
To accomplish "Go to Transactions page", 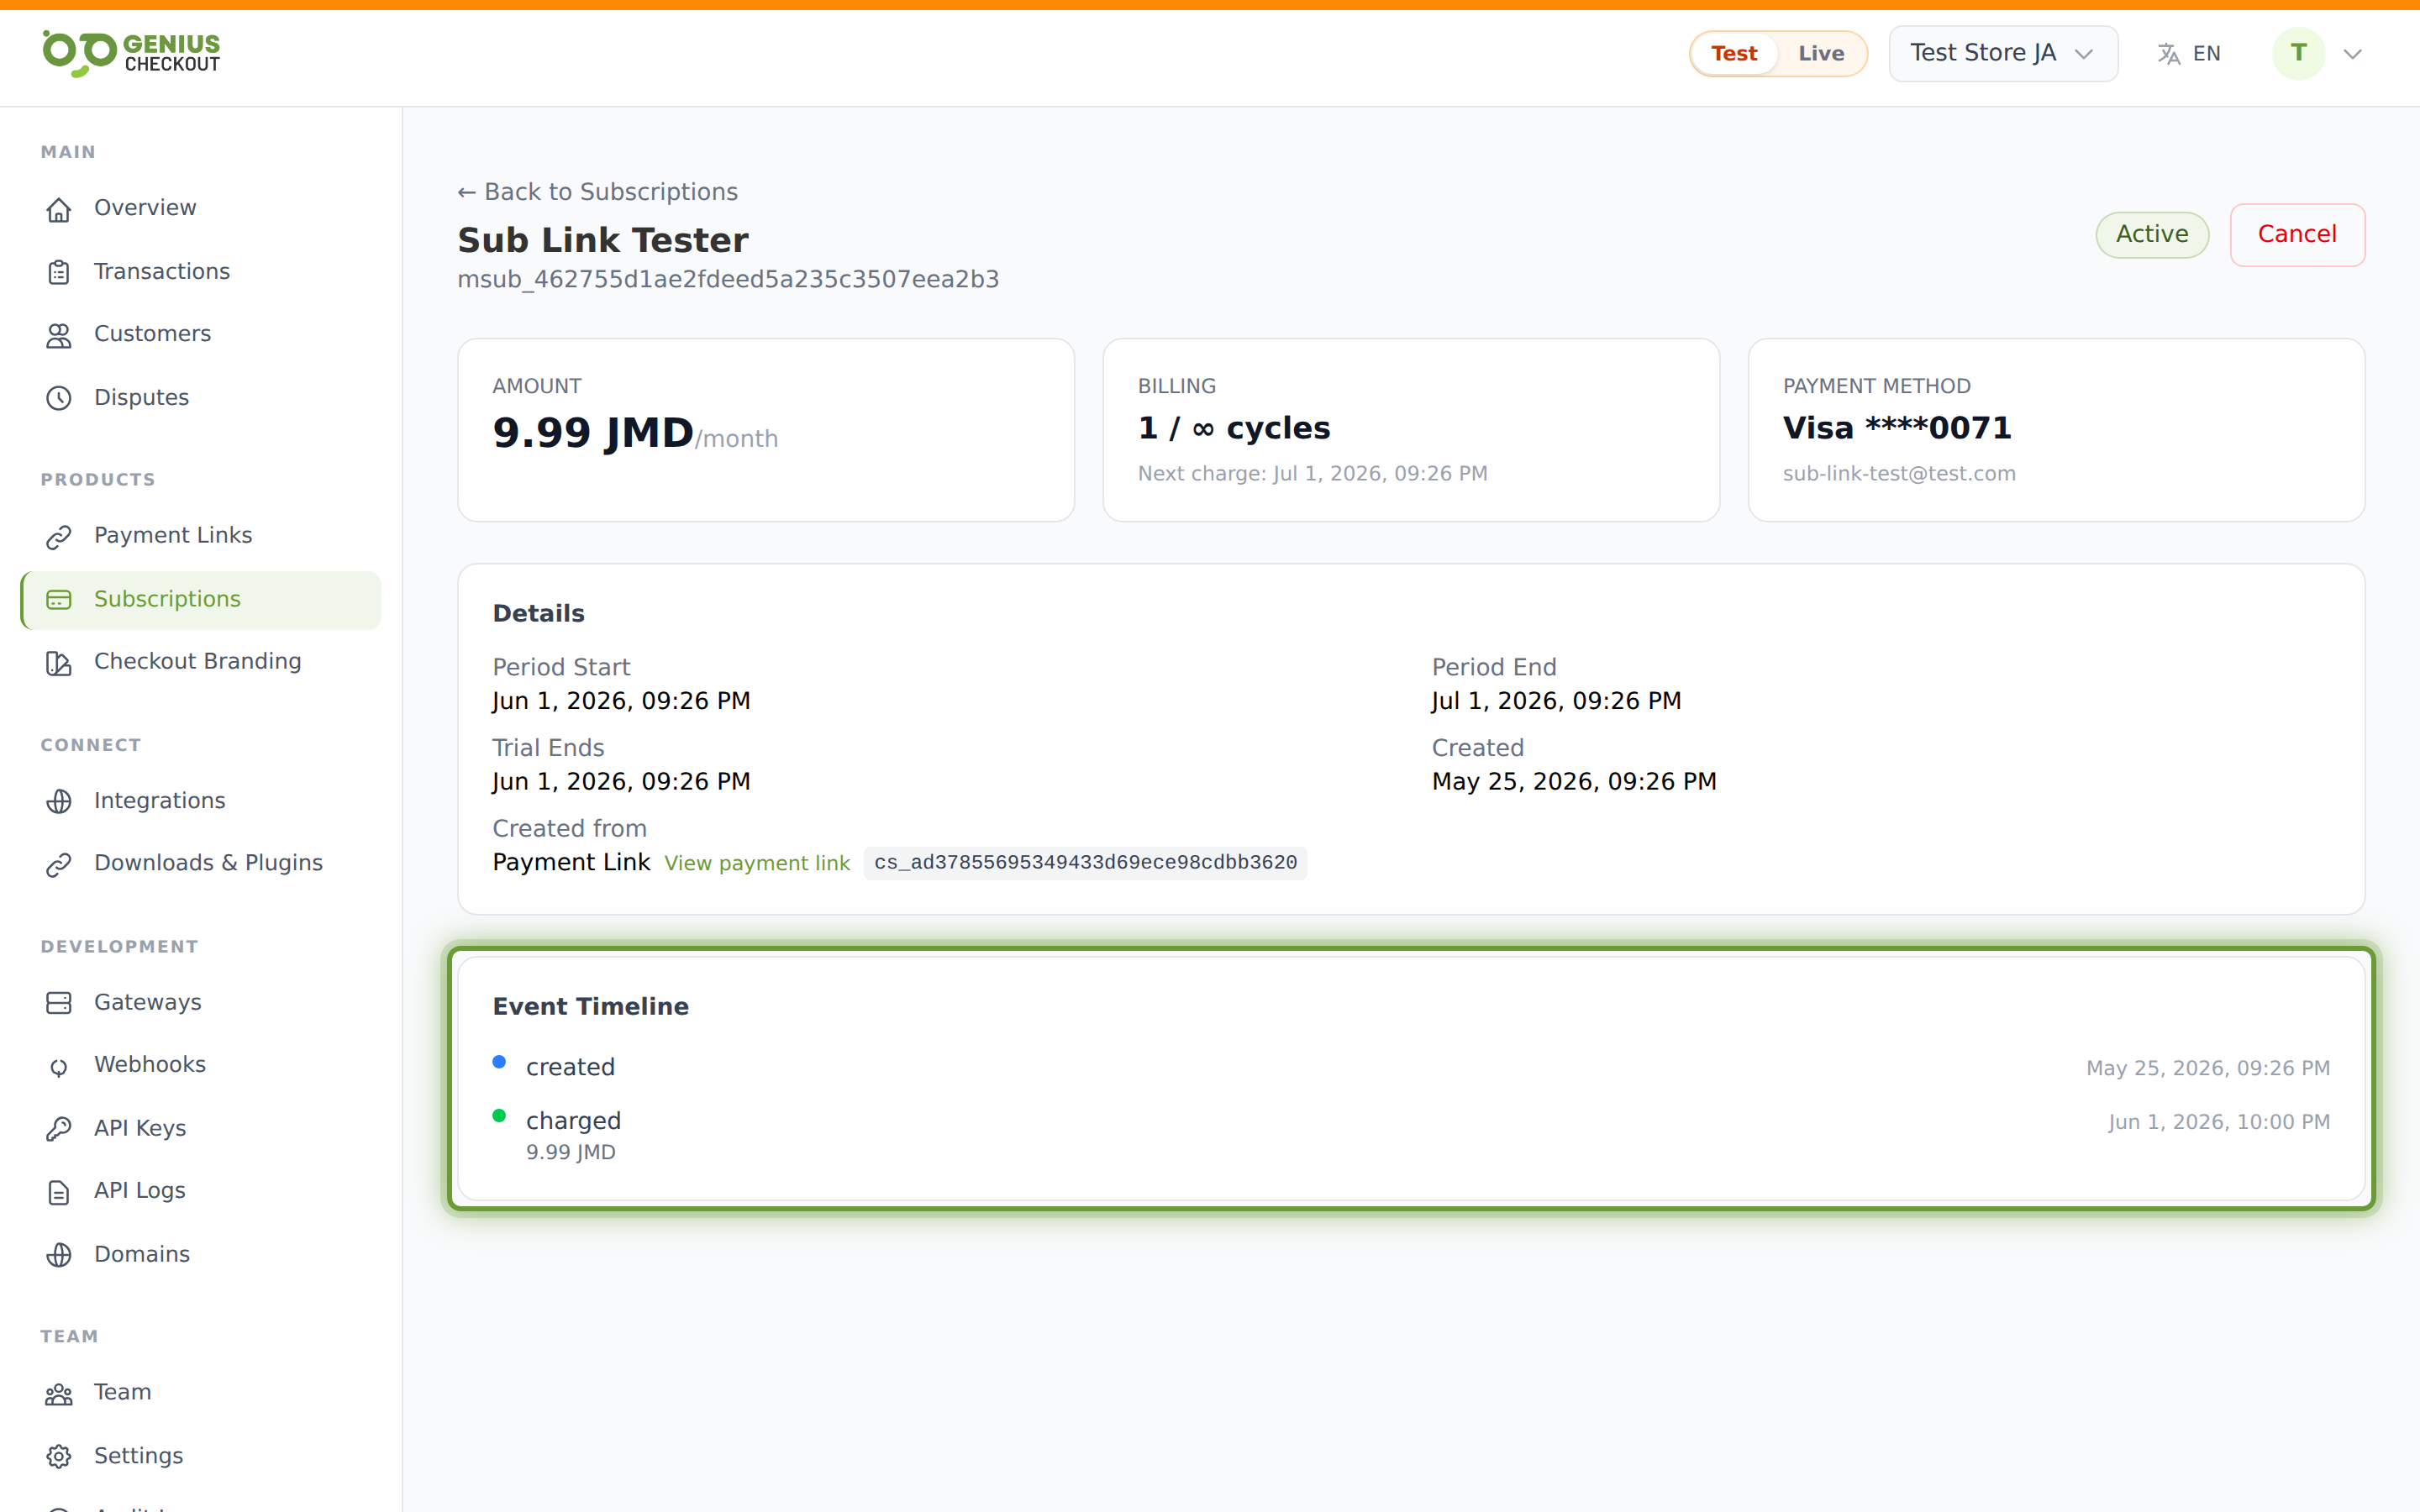I will [201, 272].
